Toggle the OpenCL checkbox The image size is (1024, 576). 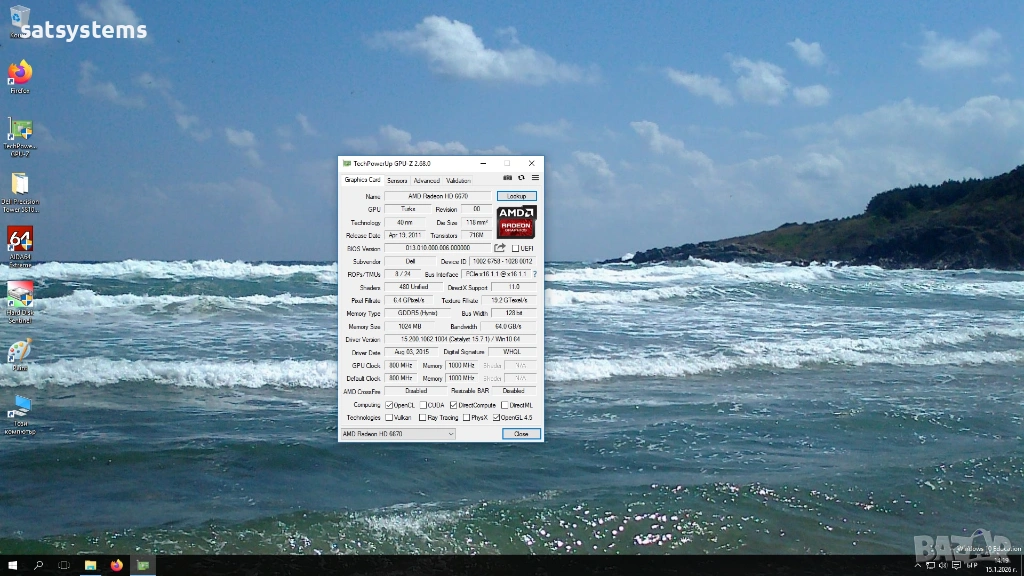coord(389,405)
